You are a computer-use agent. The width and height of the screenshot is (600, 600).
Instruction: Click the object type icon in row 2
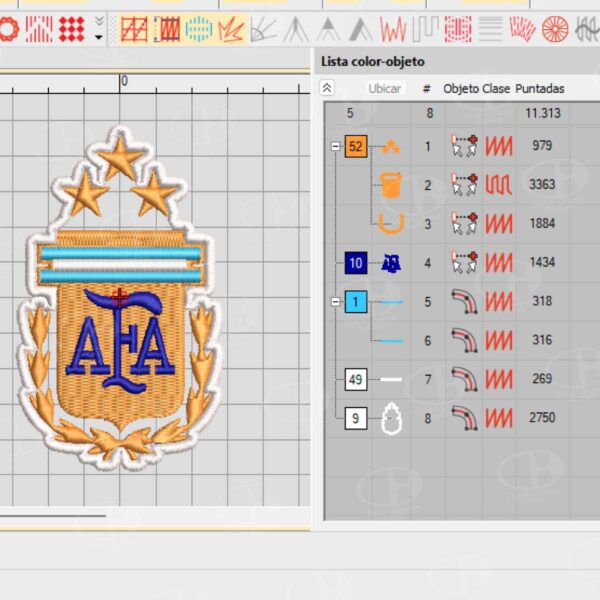pos(464,185)
